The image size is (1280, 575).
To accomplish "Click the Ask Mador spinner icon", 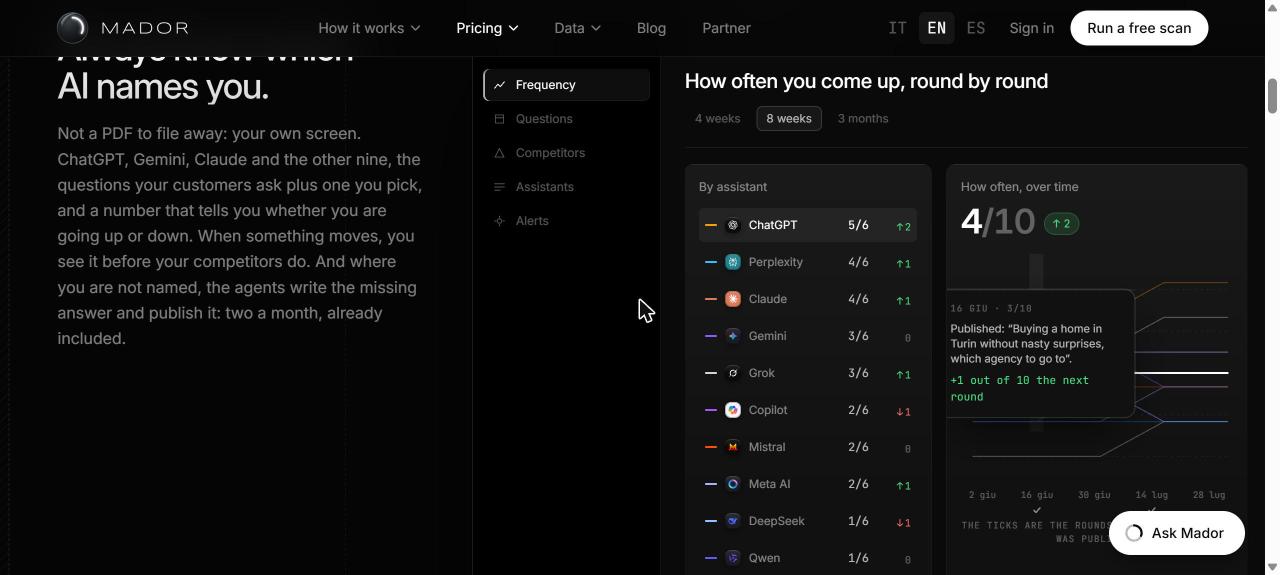I will [1134, 533].
